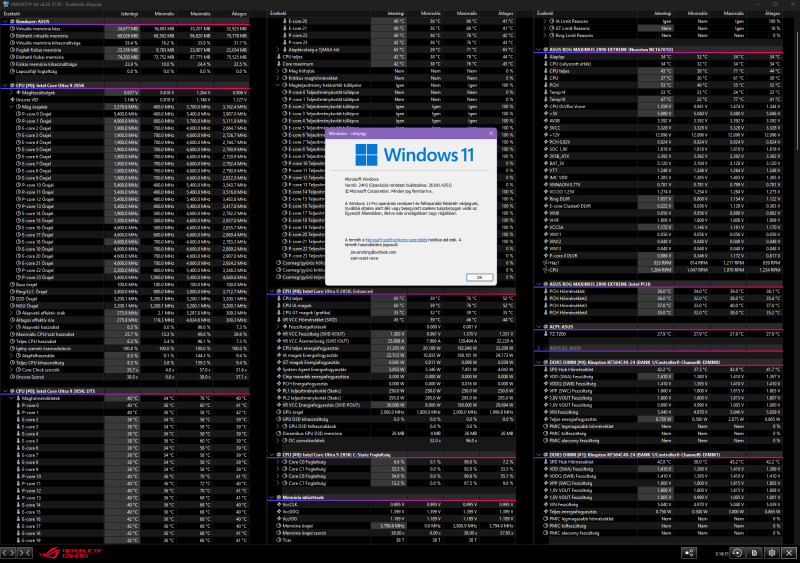800x563 pixels.
Task: Expand GT Limit Reasons
Action: pos(544,29)
